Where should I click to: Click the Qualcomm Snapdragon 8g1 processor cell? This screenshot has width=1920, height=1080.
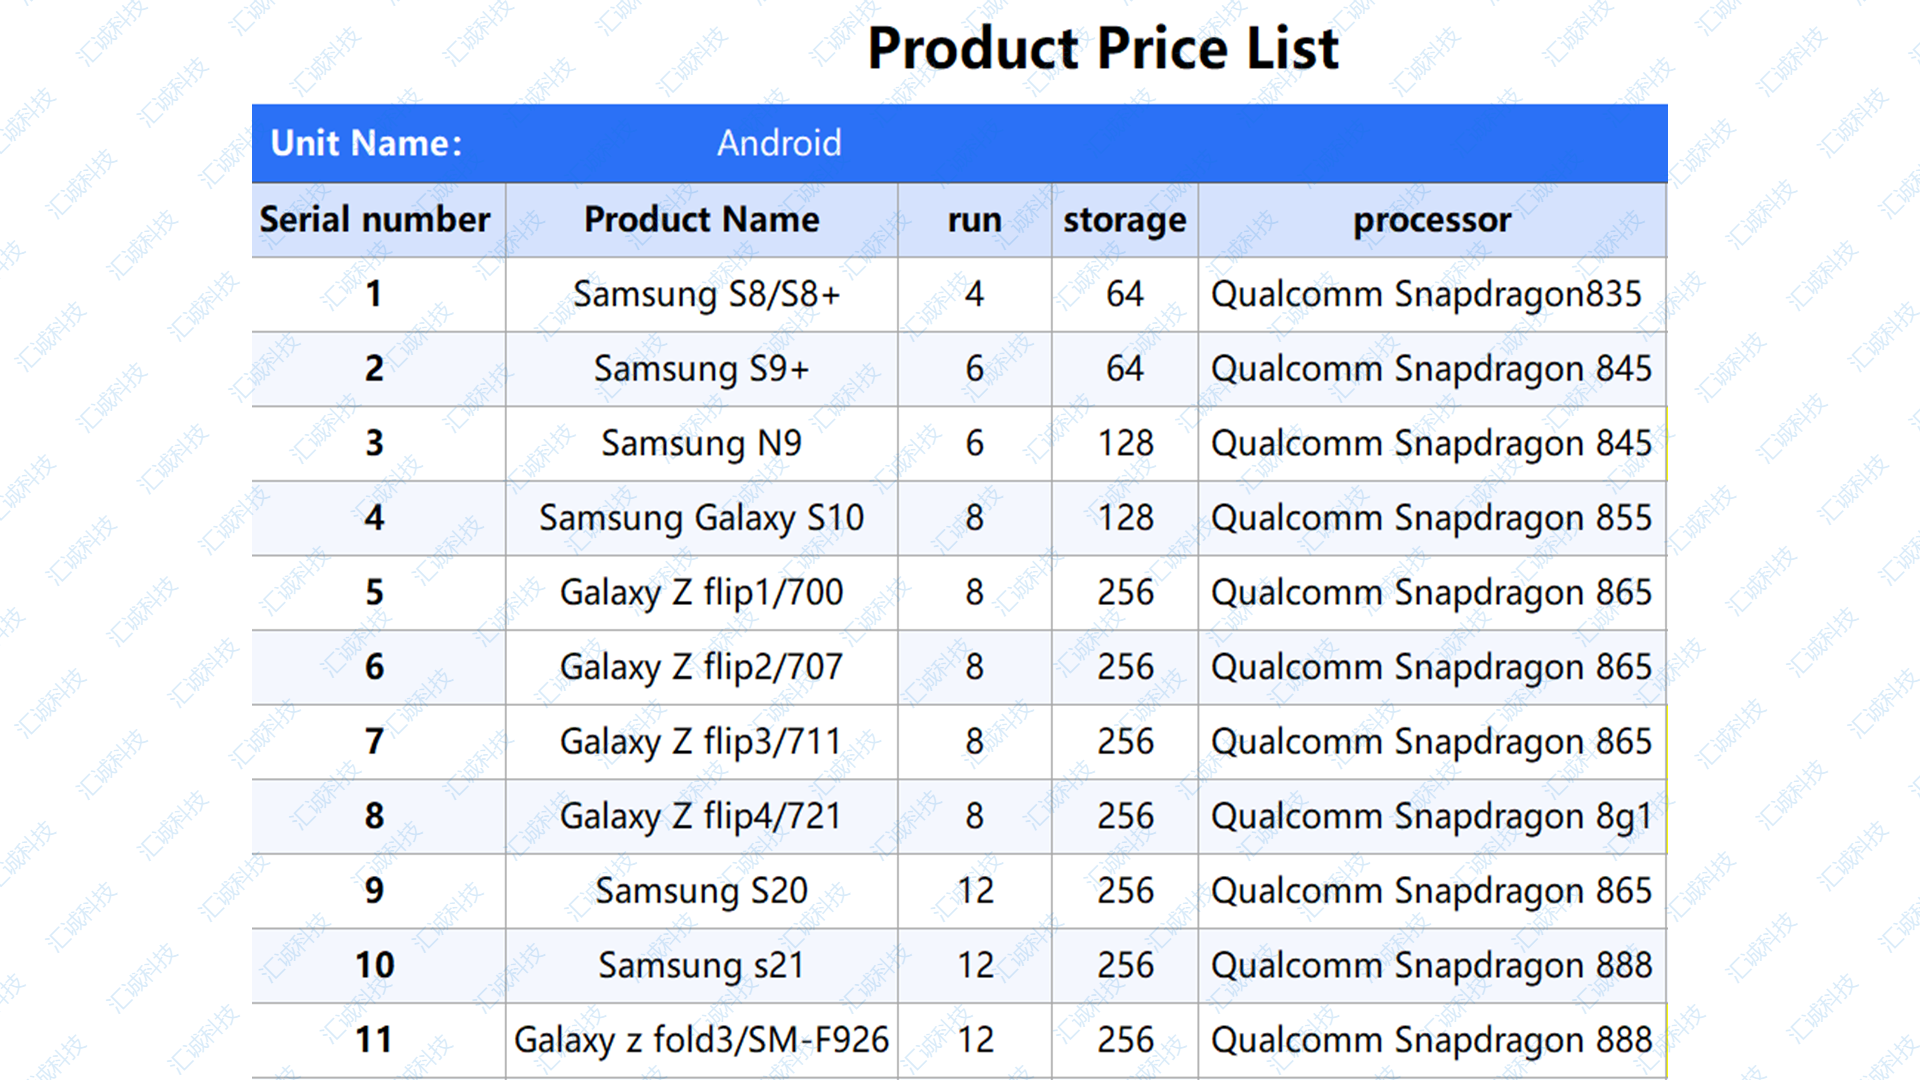click(x=1432, y=817)
